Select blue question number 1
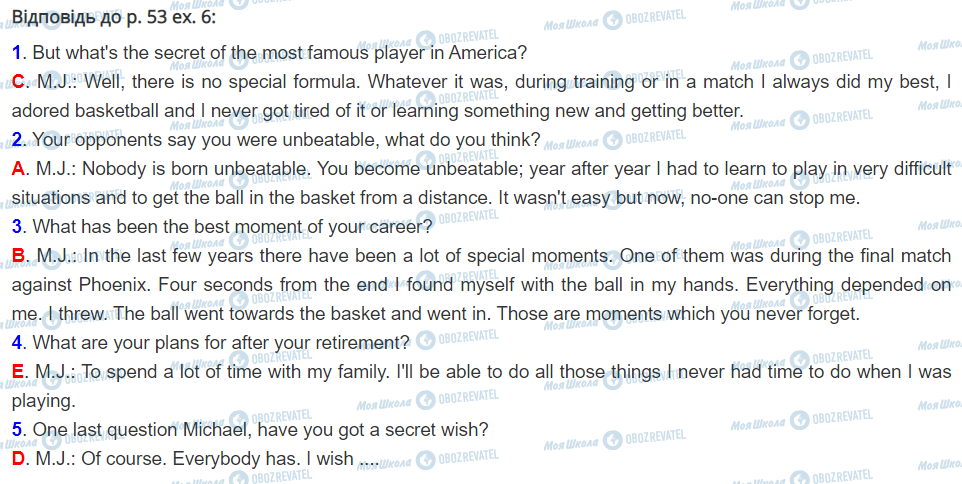The image size is (962, 484). [18, 51]
